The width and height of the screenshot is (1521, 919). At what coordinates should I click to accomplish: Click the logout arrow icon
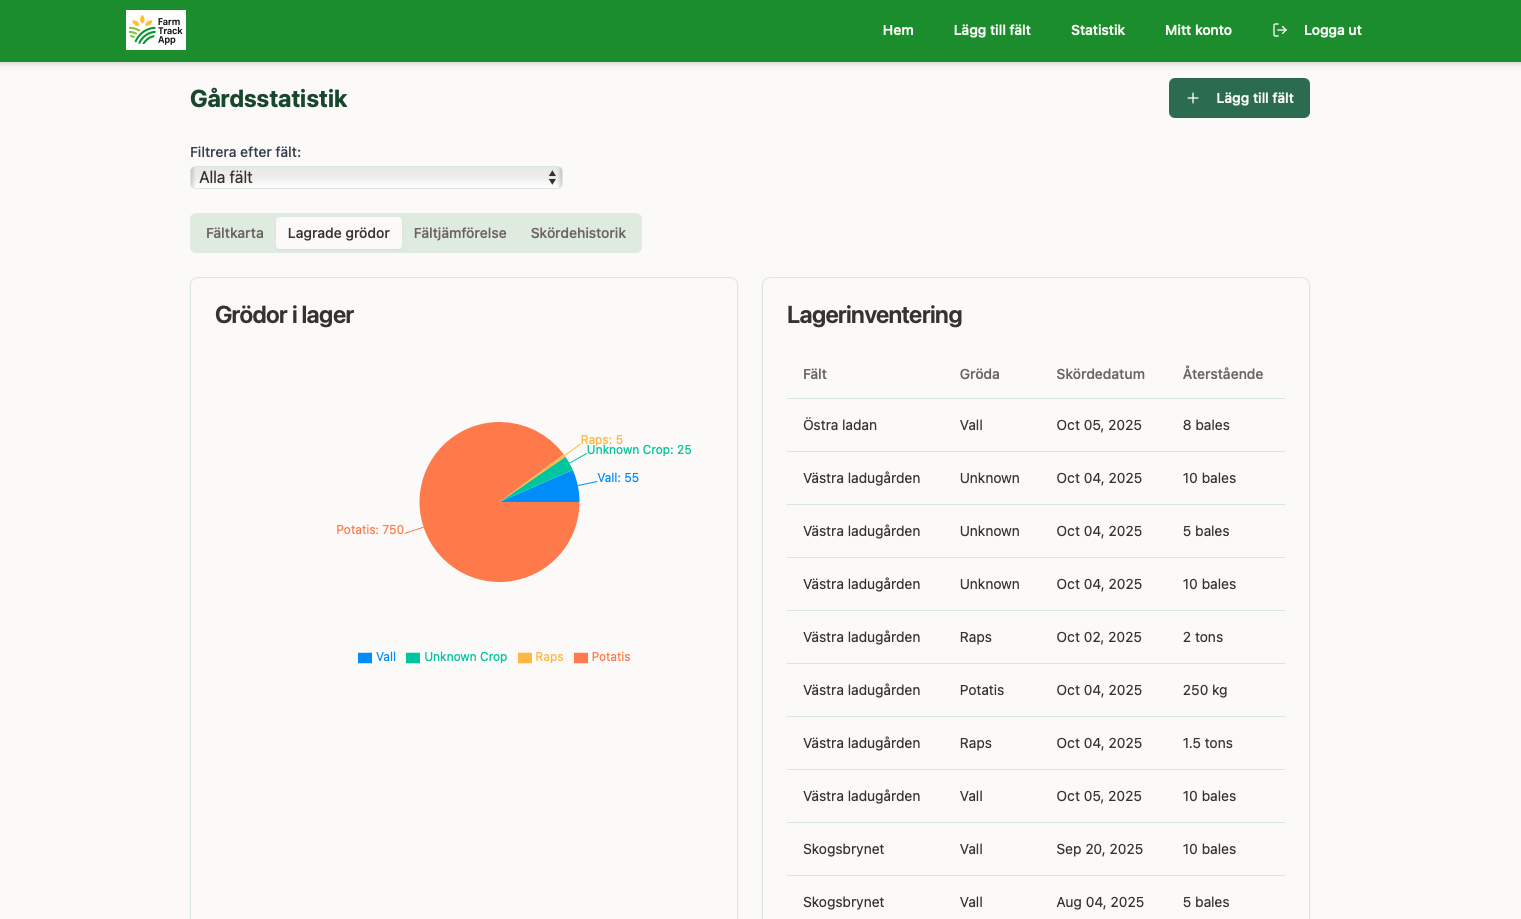(x=1280, y=30)
